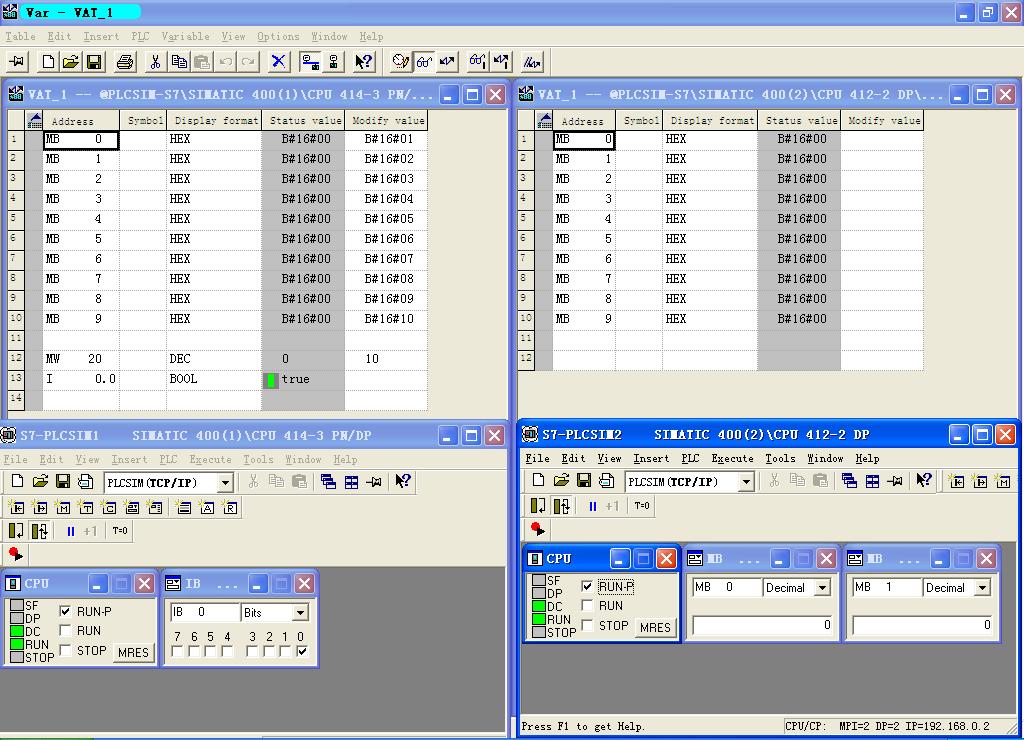Open the Bits format dropdown for IB 0
Image resolution: width=1024 pixels, height=740 pixels.
300,613
